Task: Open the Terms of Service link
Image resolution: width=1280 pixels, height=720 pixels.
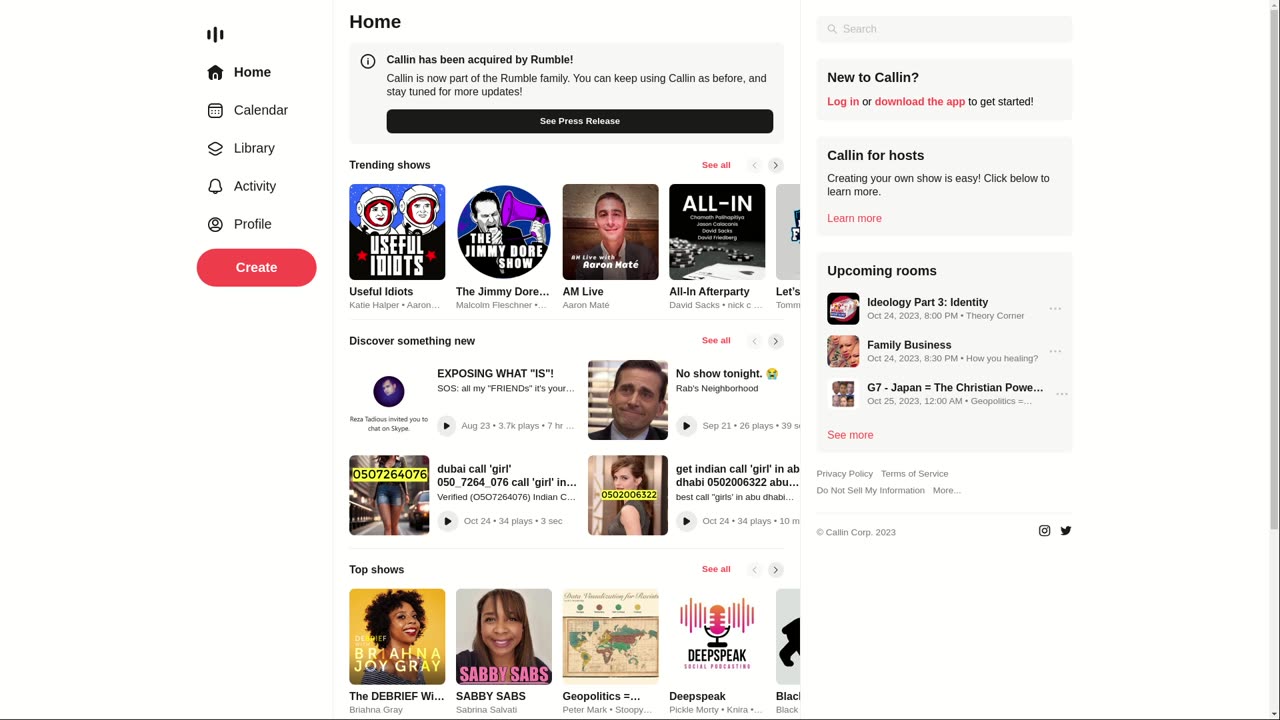Action: (914, 474)
